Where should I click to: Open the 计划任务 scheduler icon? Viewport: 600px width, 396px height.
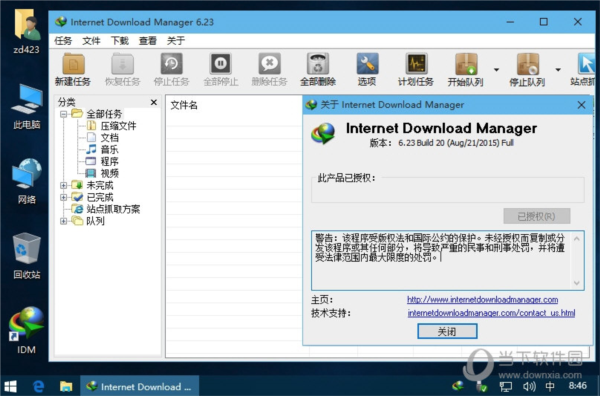point(416,64)
